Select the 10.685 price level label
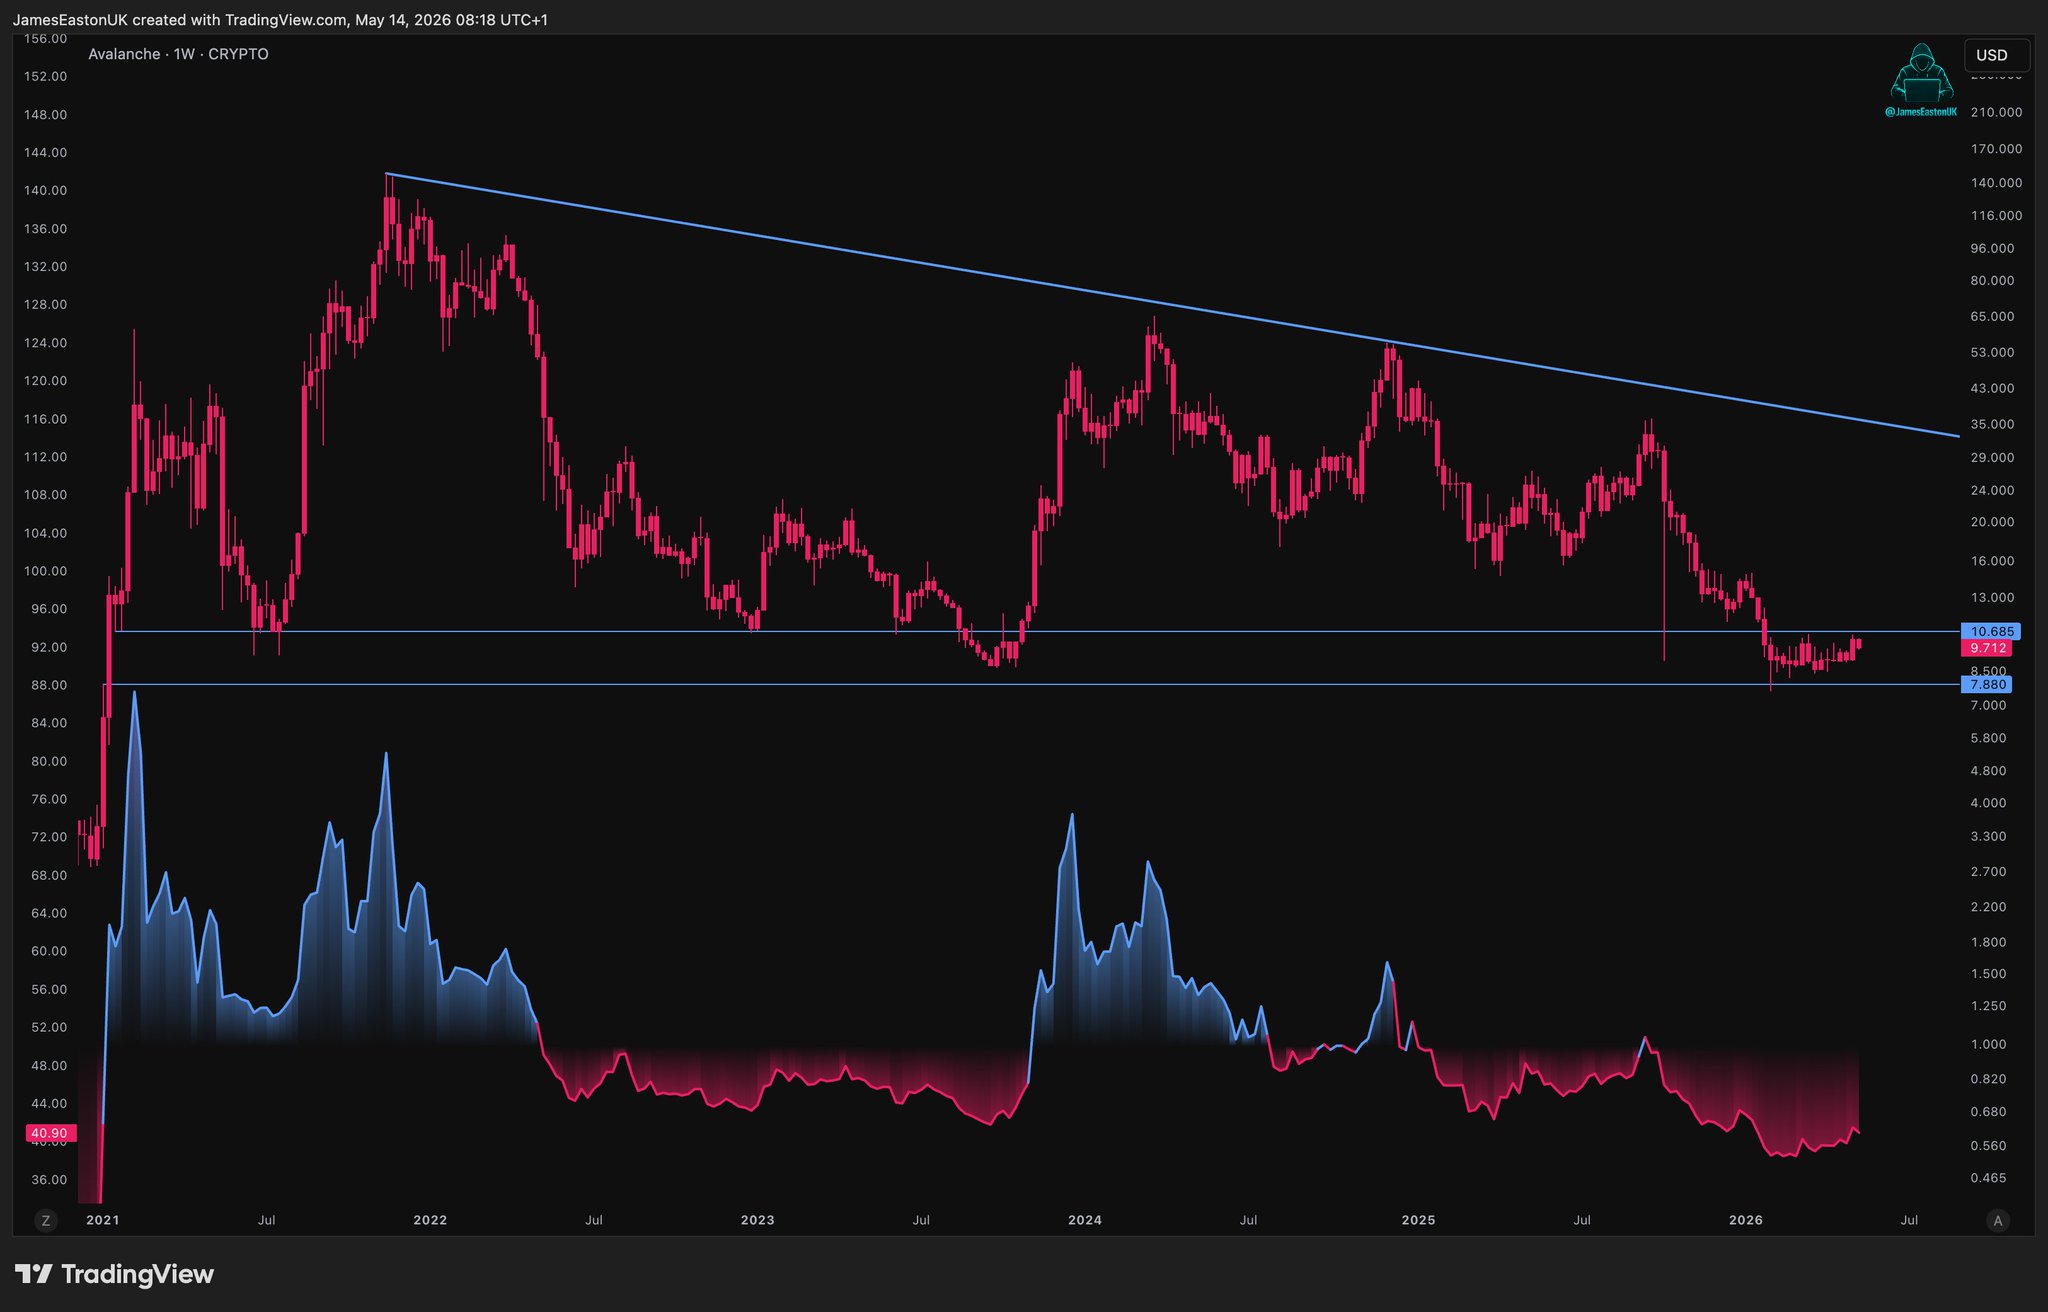Viewport: 2048px width, 1312px height. (1990, 631)
